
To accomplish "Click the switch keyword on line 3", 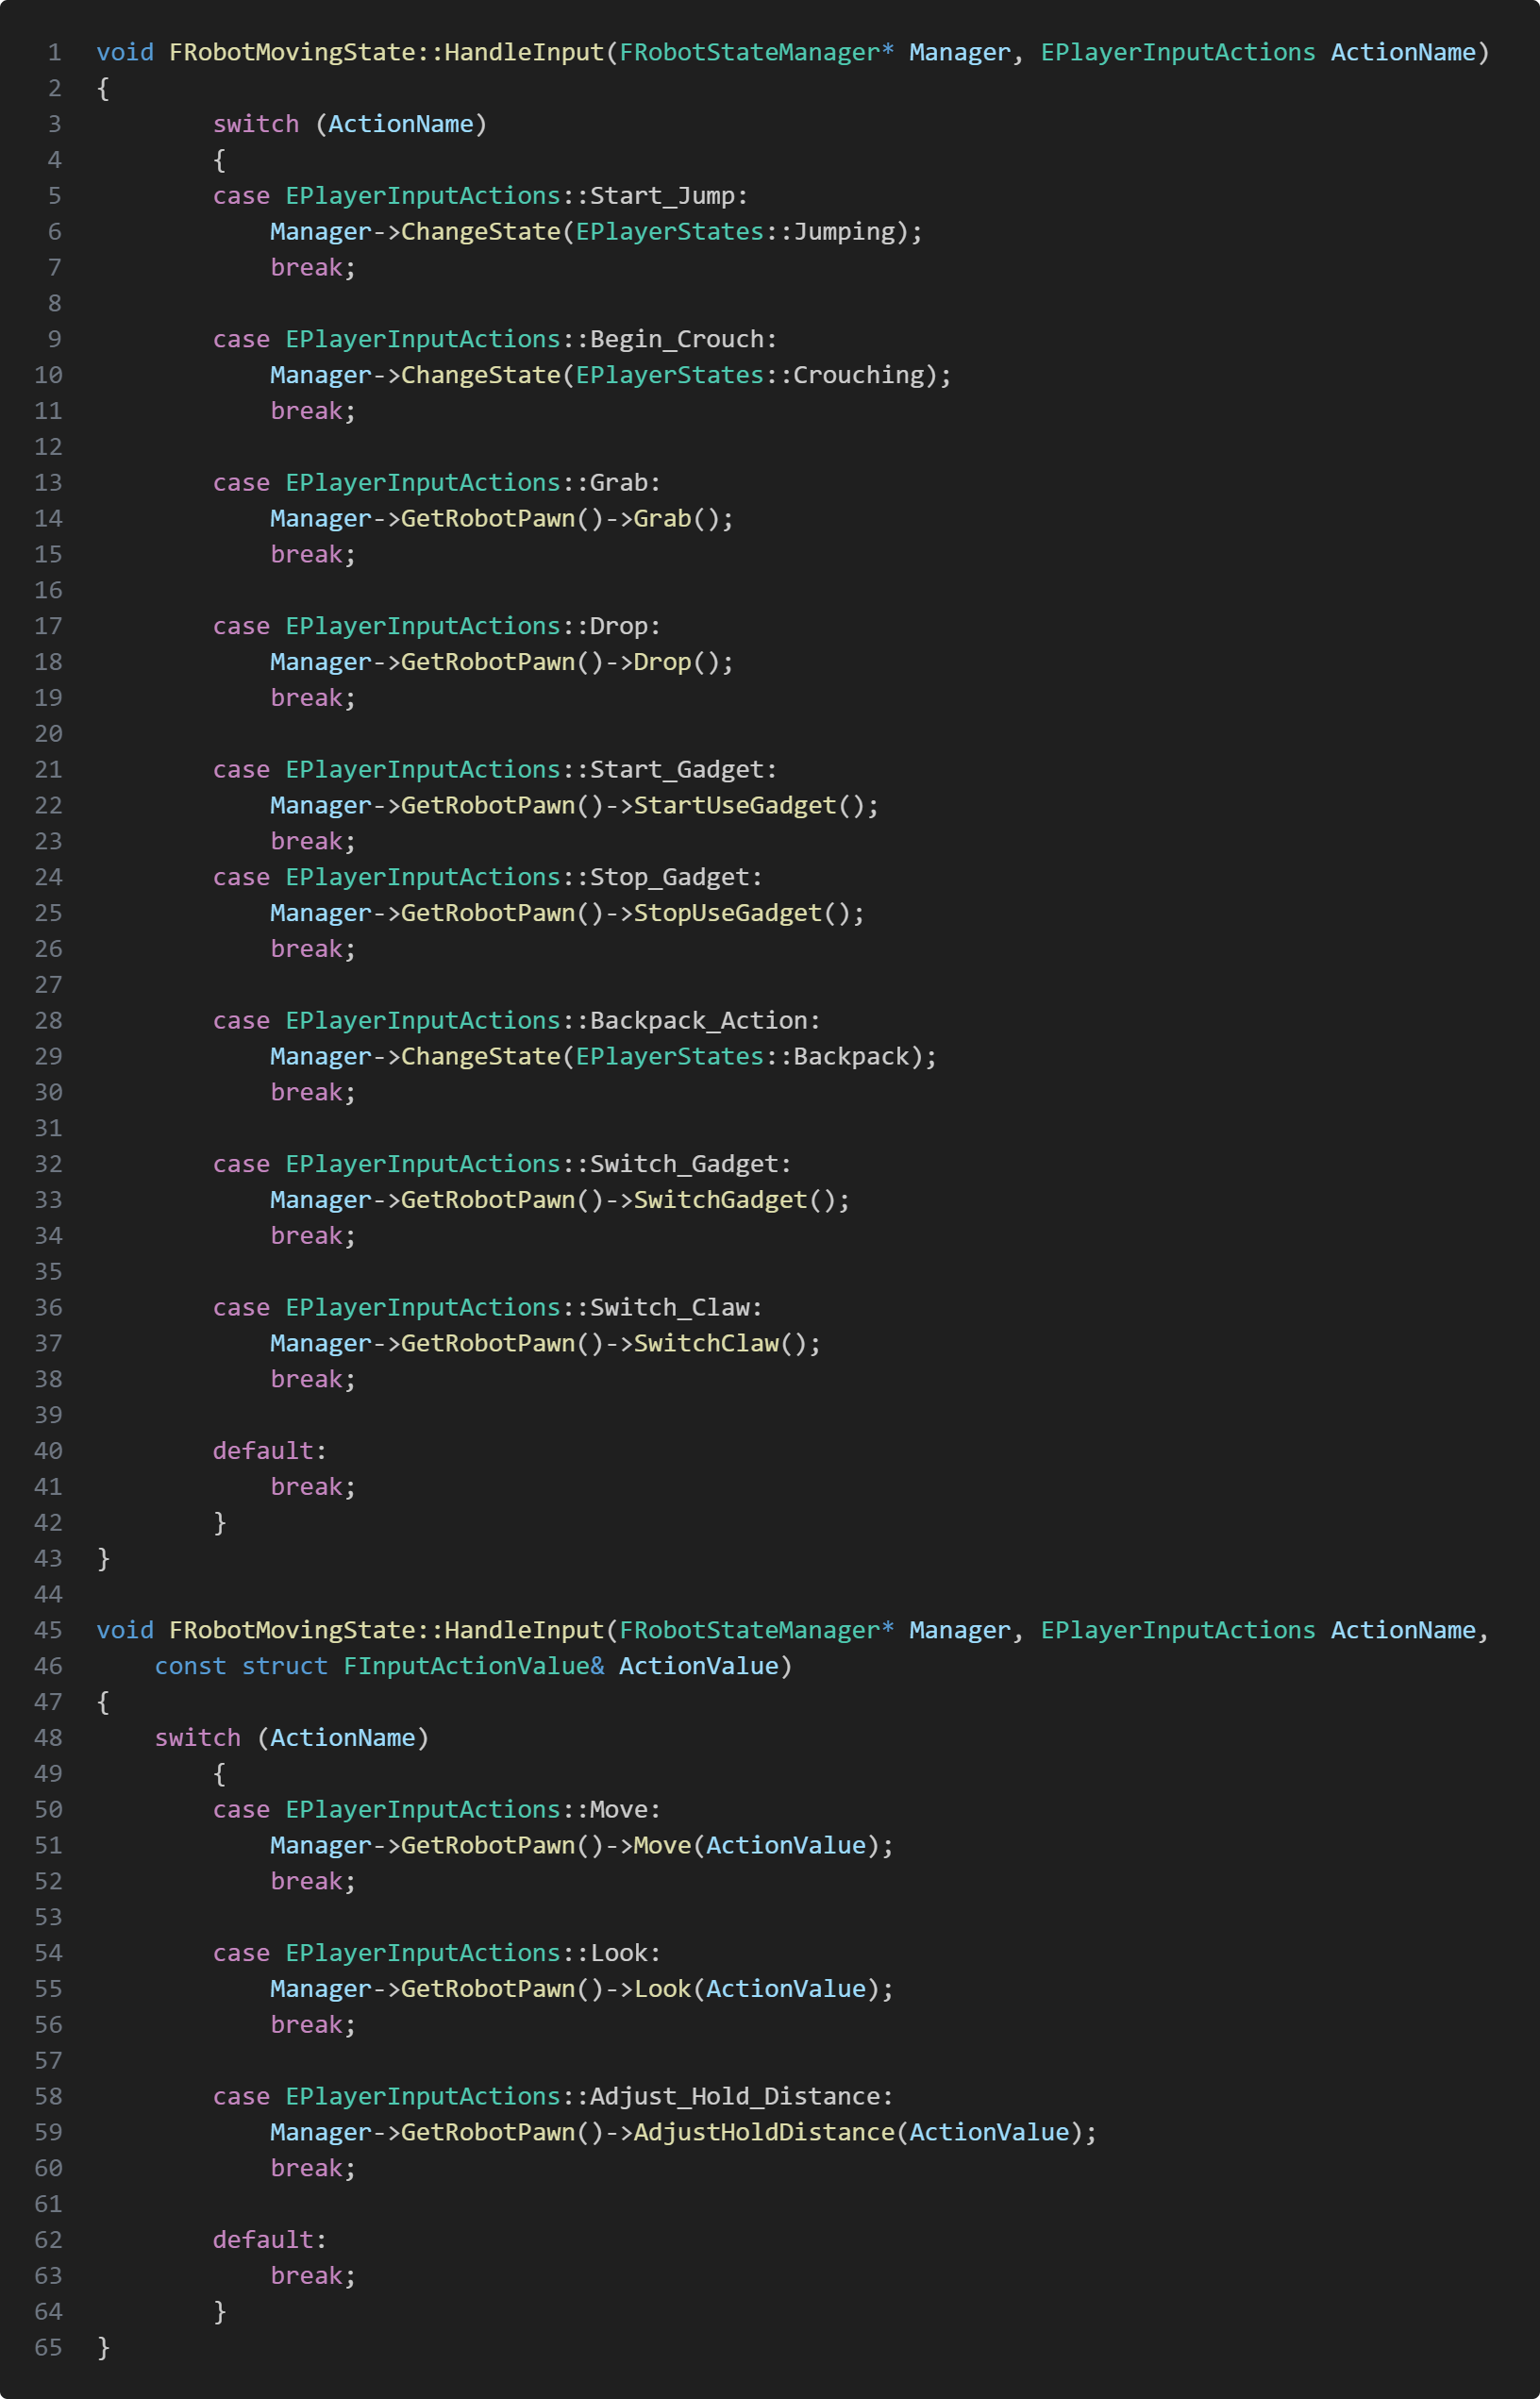I will [x=256, y=124].
